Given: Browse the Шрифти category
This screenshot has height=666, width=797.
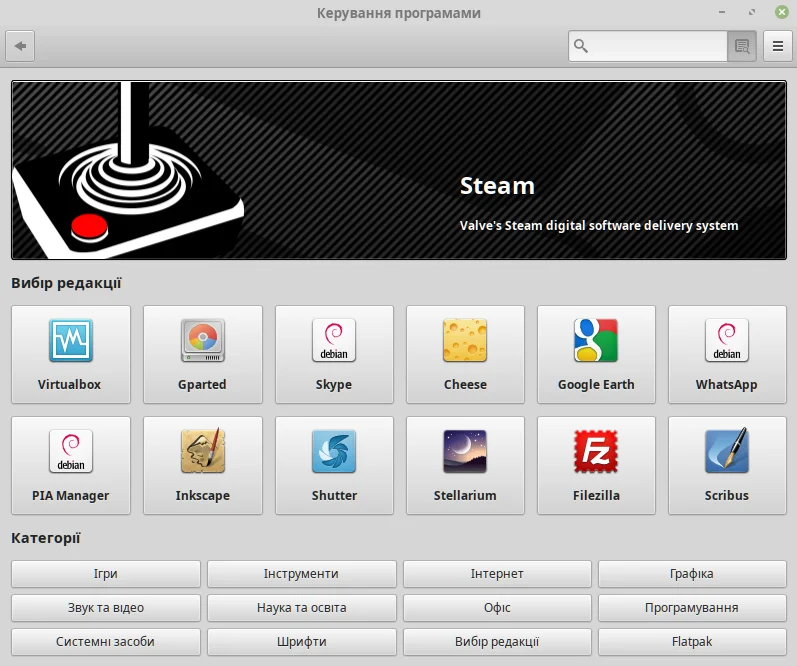Looking at the screenshot, I should click(x=301, y=642).
